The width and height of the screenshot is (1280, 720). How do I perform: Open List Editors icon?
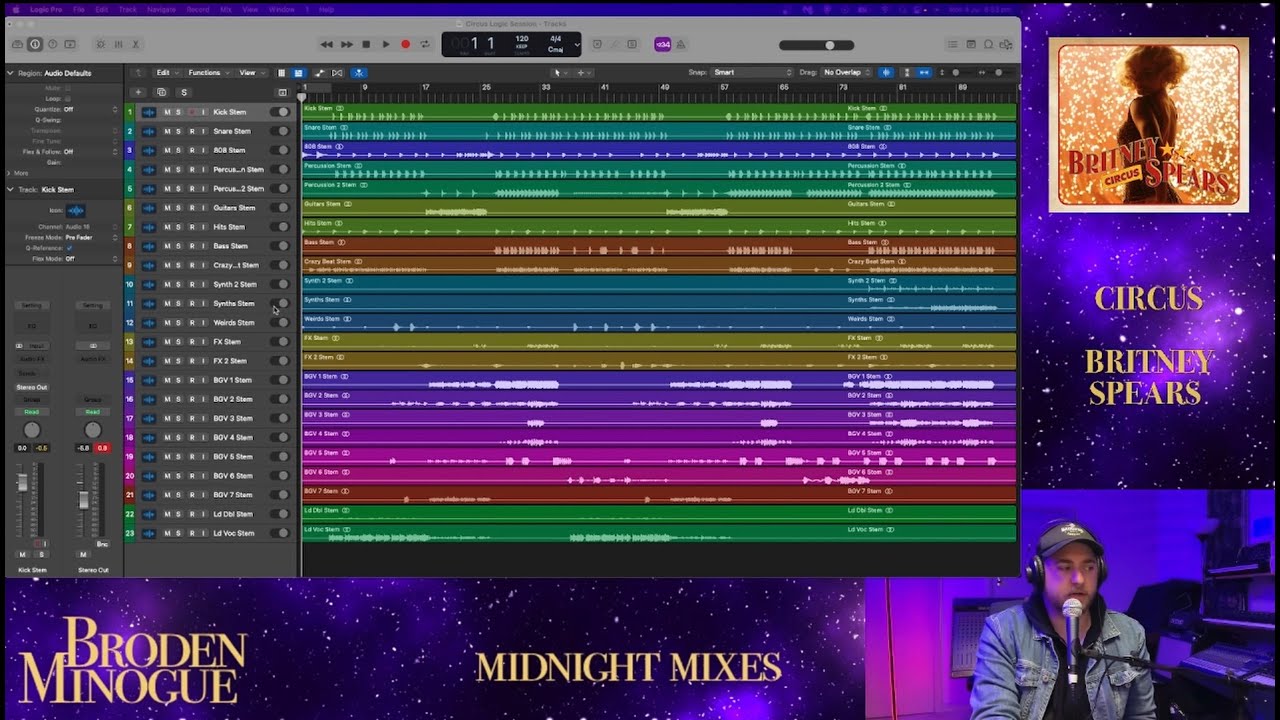click(953, 44)
